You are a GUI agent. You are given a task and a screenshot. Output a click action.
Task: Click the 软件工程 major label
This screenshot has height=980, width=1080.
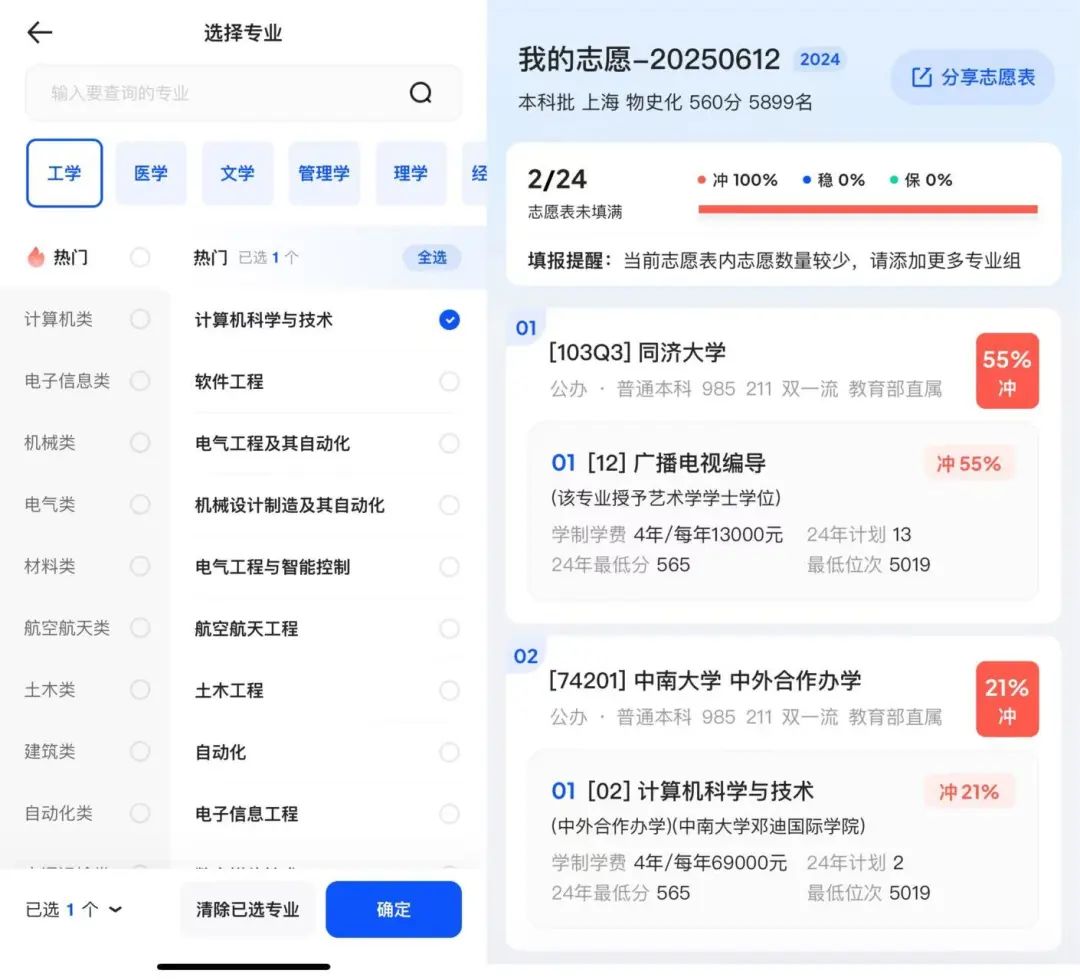pyautogui.click(x=229, y=382)
